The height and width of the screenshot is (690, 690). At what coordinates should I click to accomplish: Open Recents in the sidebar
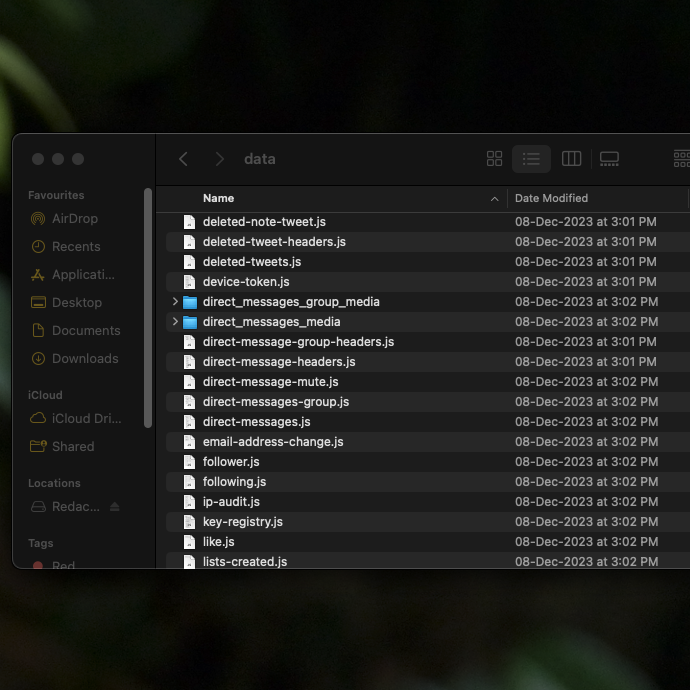pos(75,247)
